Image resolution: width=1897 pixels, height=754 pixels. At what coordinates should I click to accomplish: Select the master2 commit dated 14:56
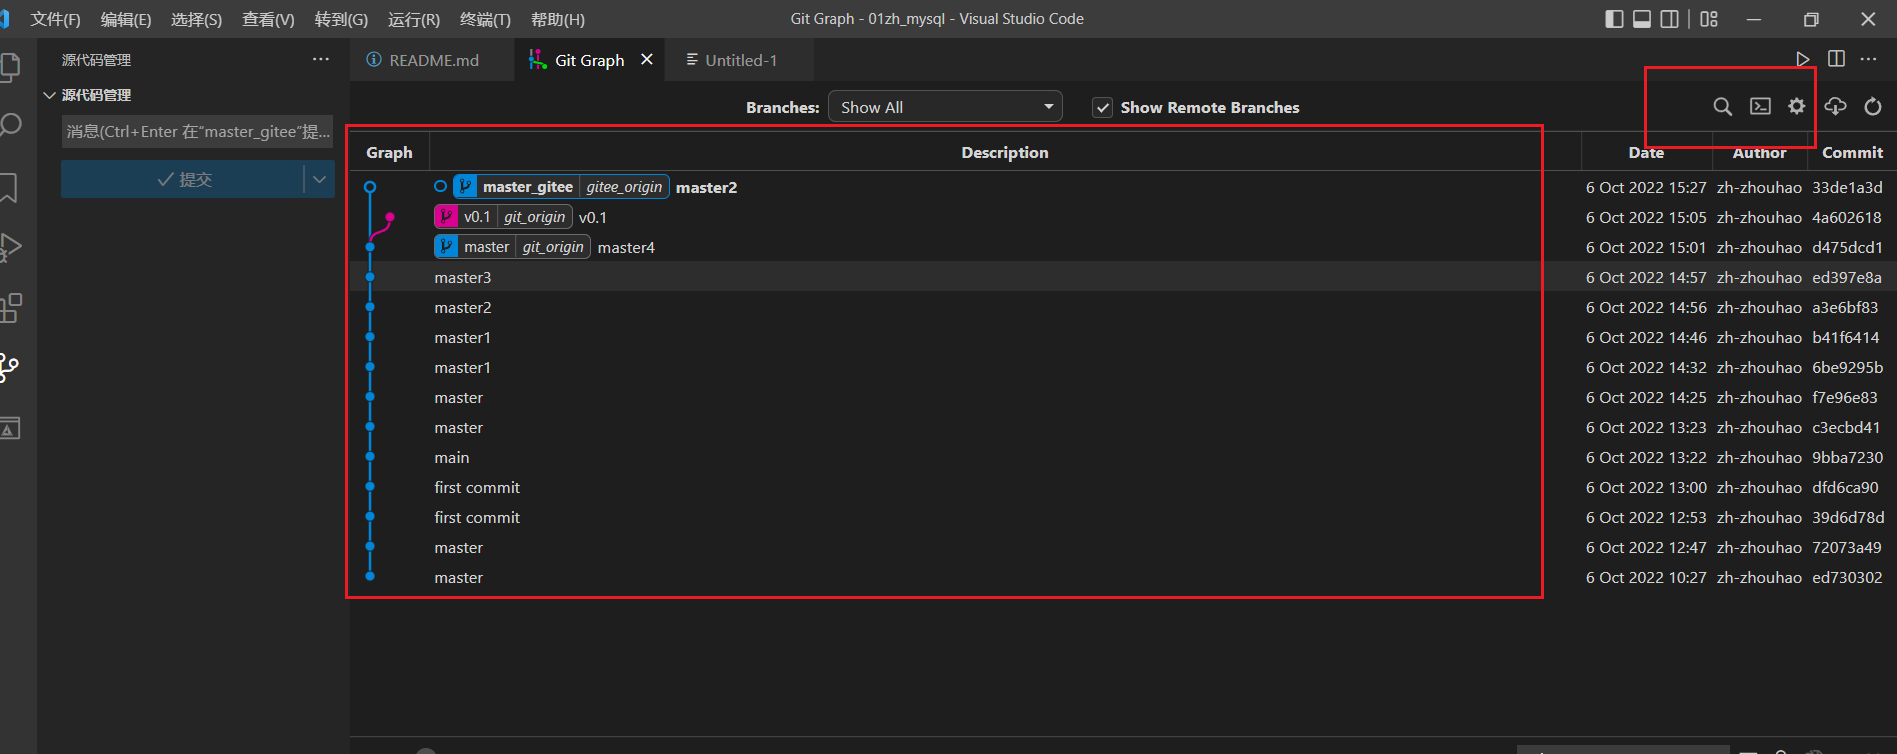click(x=1123, y=307)
